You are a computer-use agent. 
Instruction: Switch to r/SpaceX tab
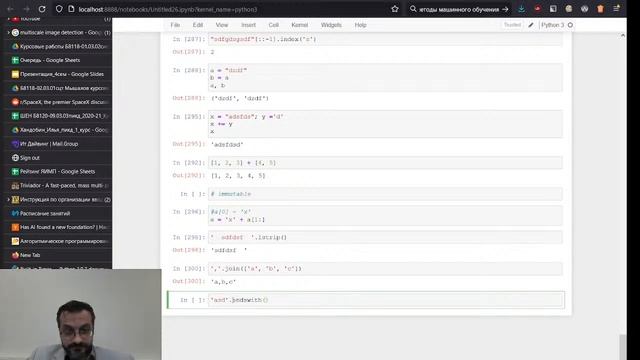(60, 102)
